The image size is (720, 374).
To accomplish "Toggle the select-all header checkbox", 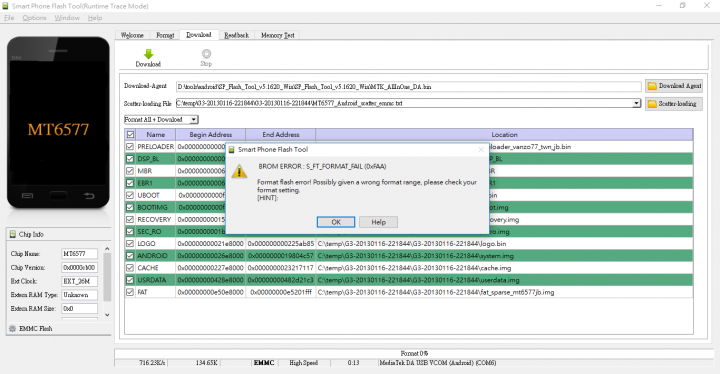I will (x=130, y=135).
